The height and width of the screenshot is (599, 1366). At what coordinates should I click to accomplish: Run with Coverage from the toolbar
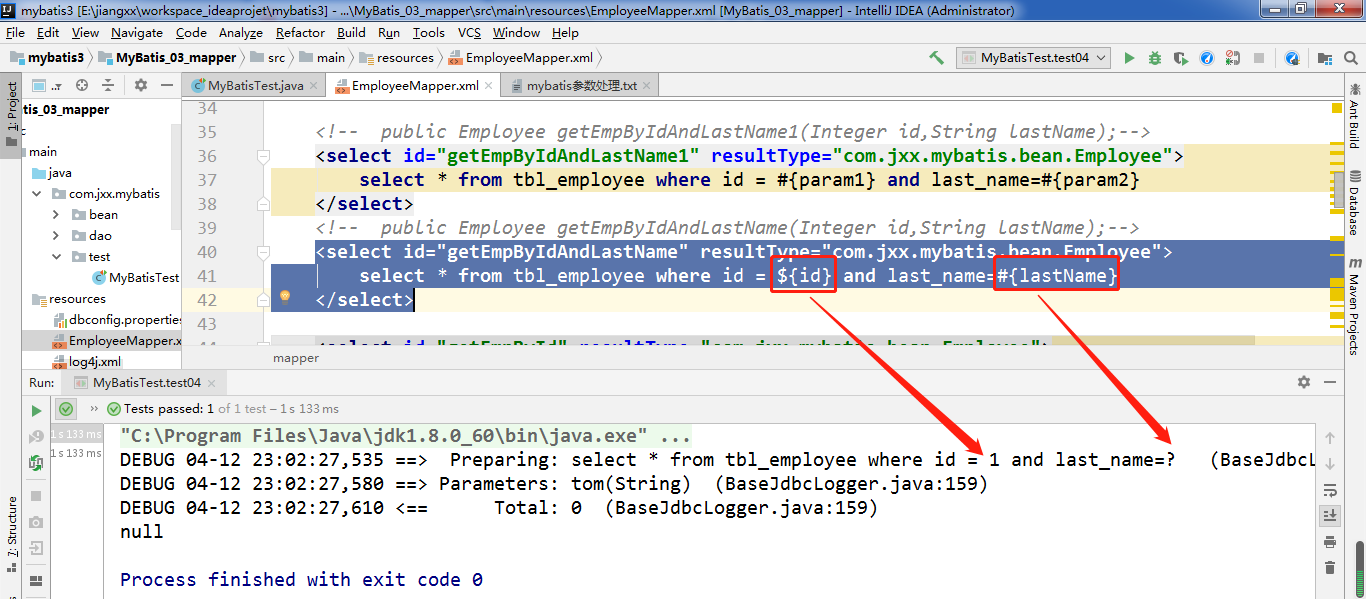[x=1181, y=58]
